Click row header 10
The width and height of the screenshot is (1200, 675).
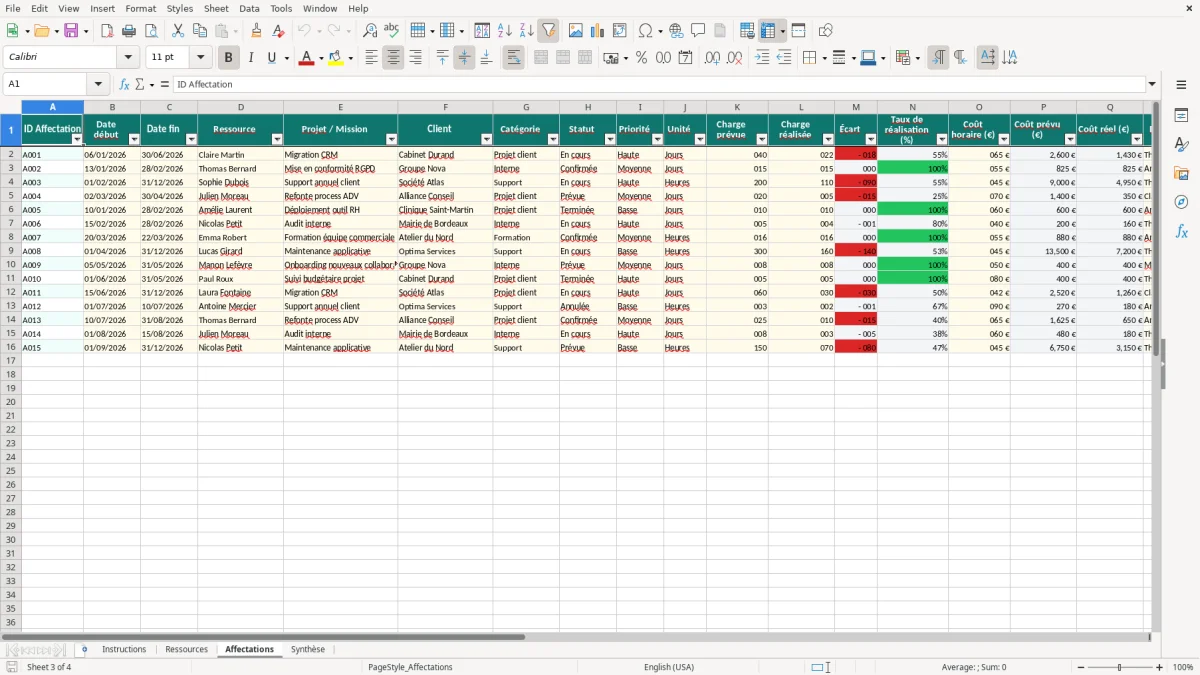pos(11,265)
